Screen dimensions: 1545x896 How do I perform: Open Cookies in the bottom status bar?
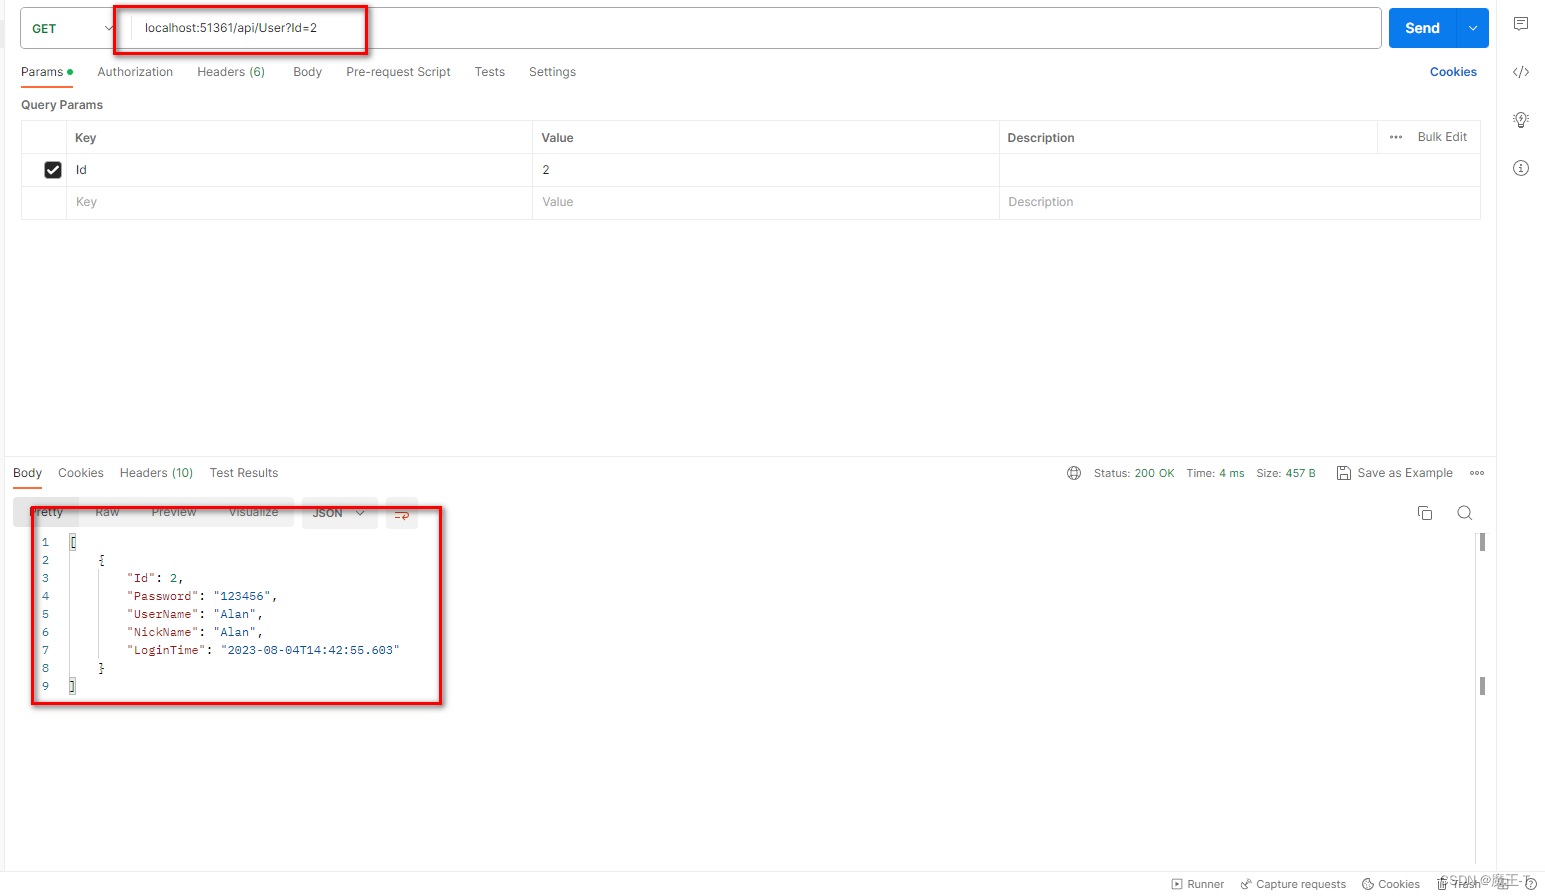(1391, 884)
